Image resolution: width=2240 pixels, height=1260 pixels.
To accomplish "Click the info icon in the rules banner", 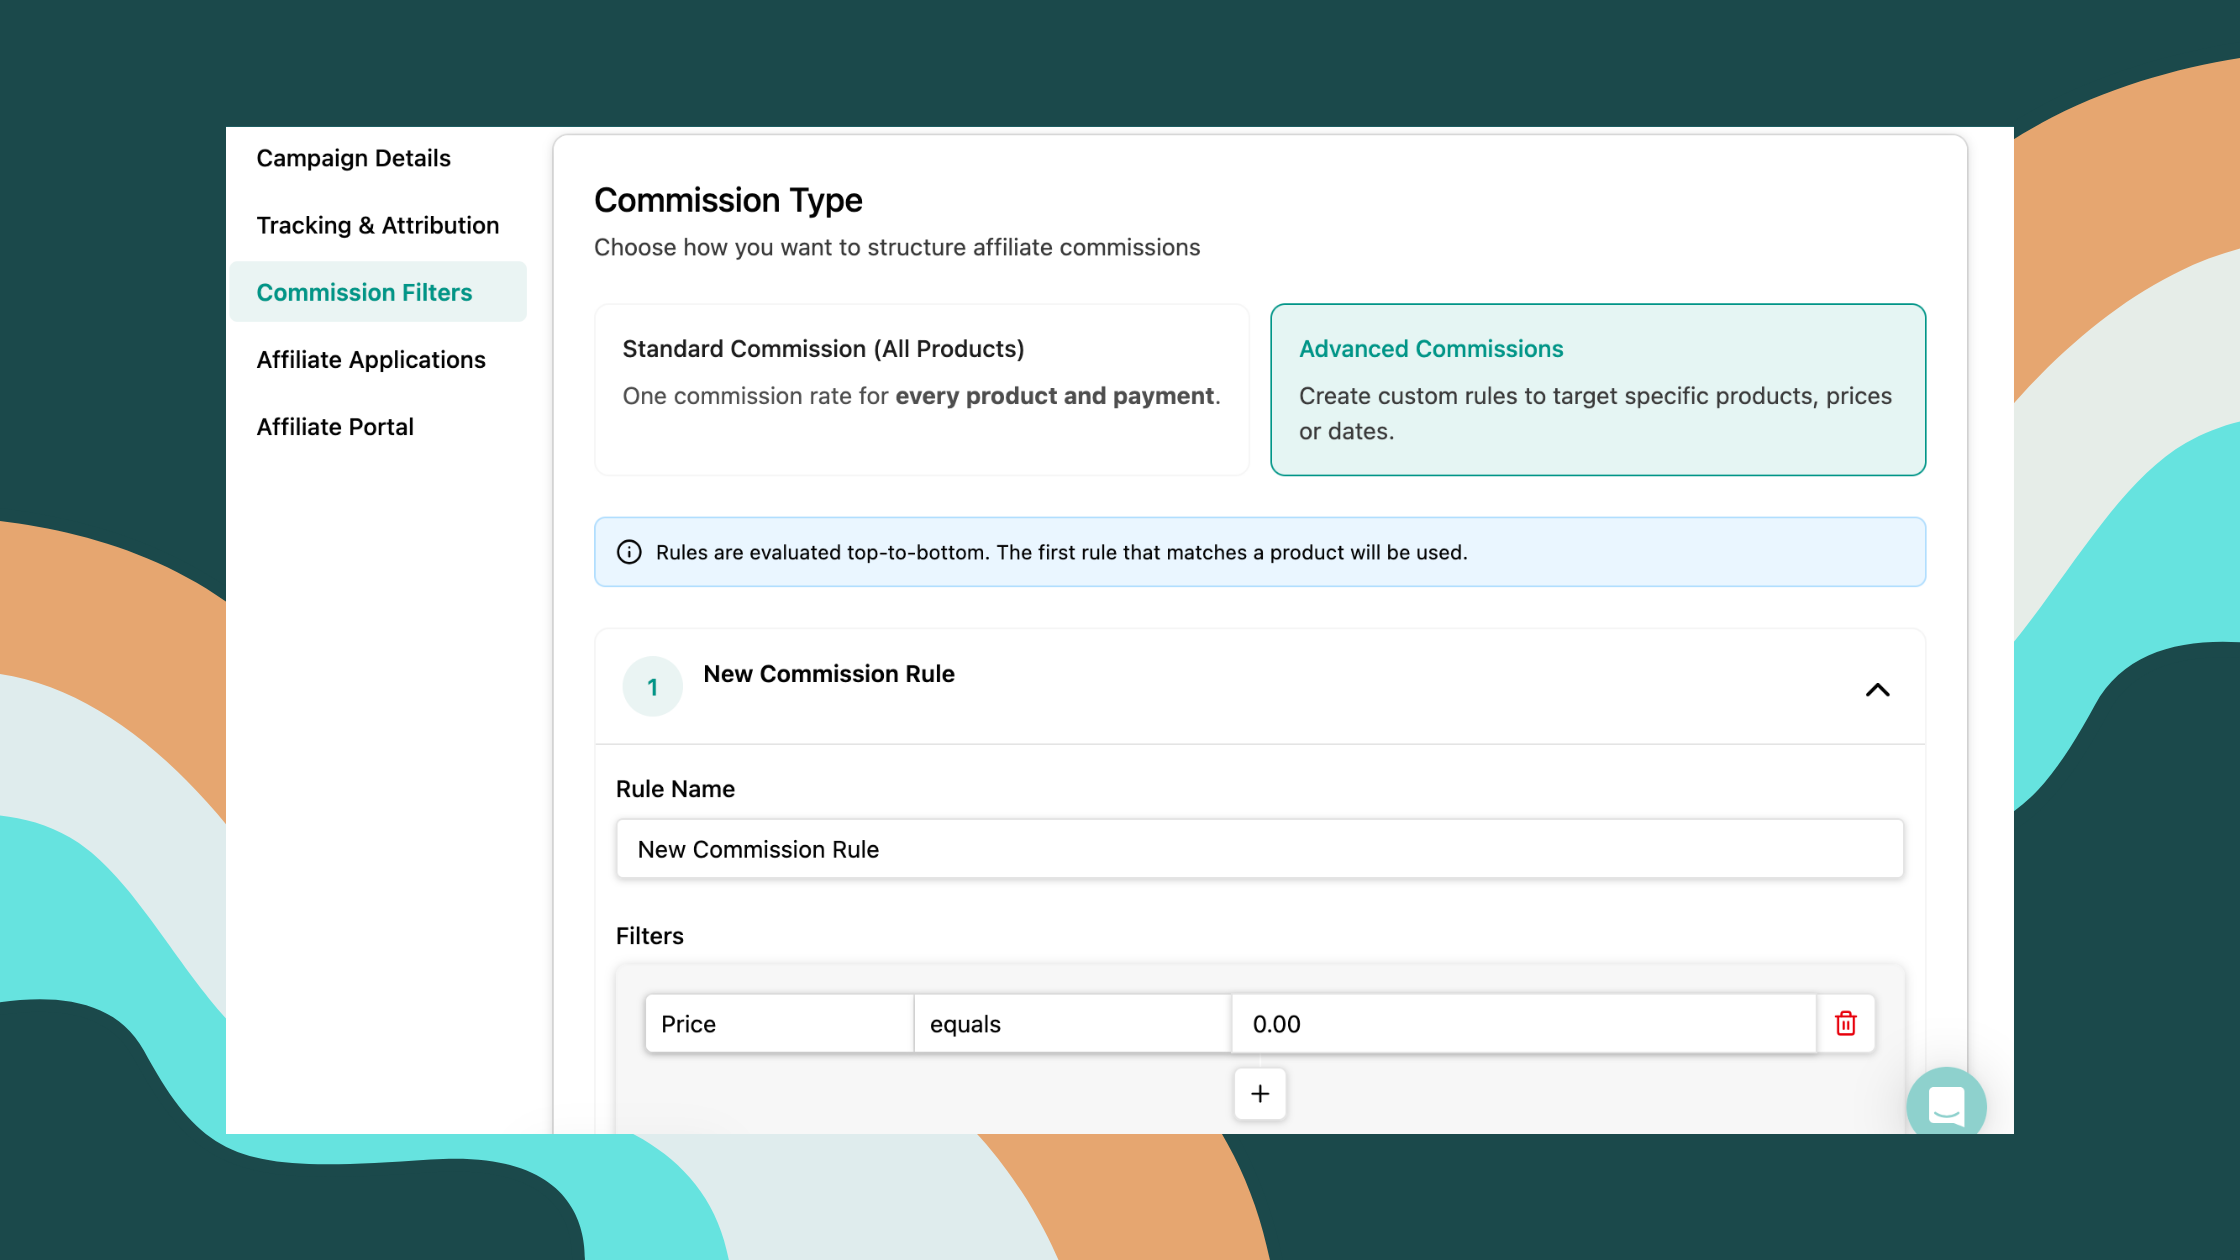I will [628, 551].
